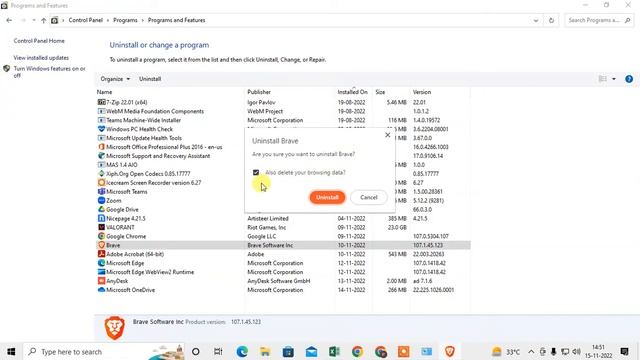Refresh the Programs and Features list
The width and height of the screenshot is (640, 360).
coord(551,20)
